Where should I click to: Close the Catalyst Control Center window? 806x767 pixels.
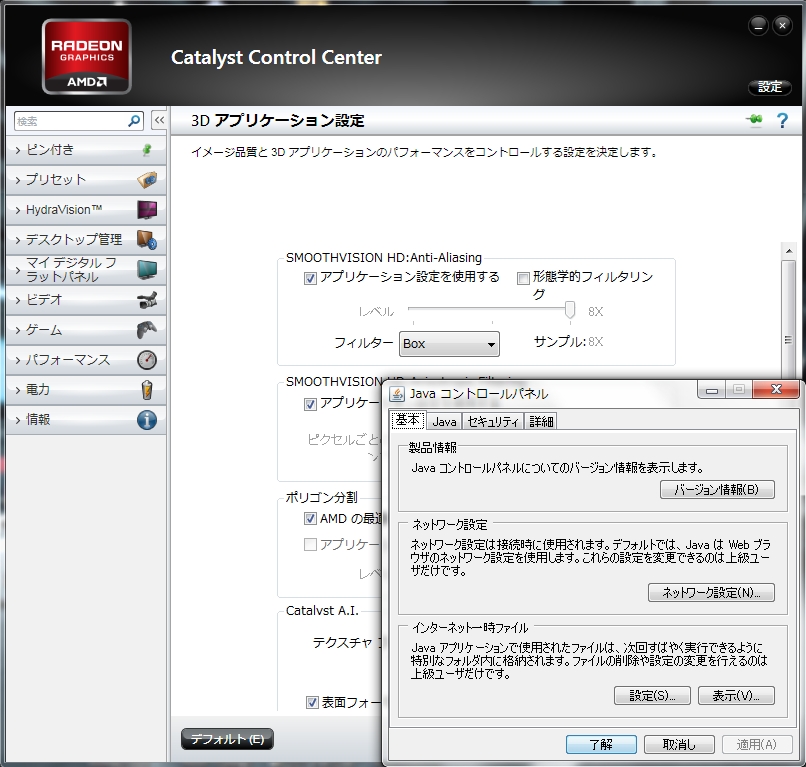tap(782, 26)
